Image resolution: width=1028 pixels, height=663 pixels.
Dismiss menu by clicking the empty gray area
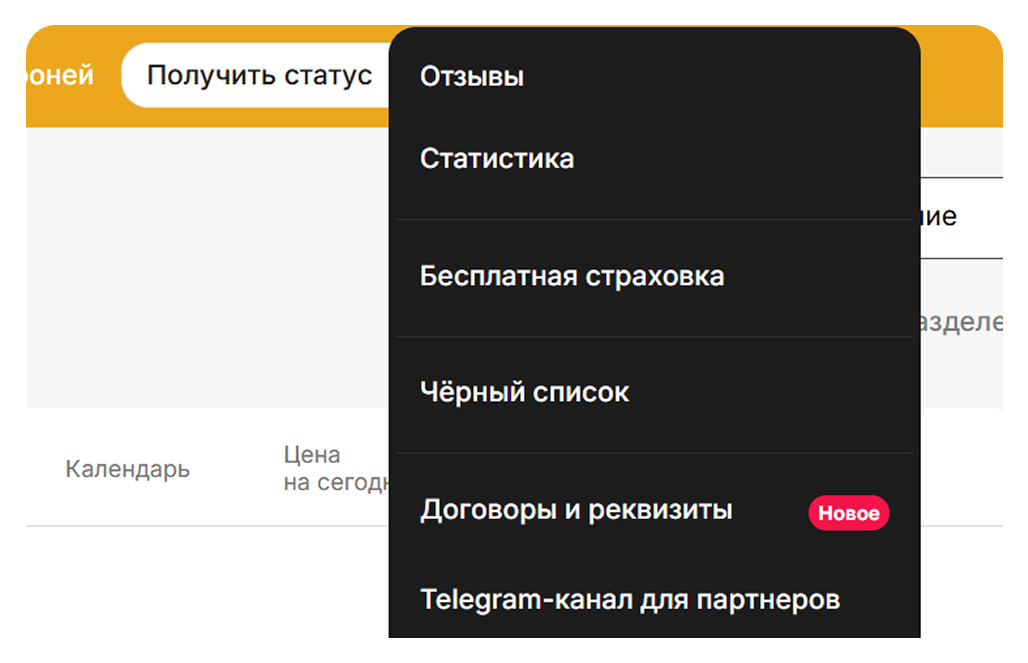[200, 270]
